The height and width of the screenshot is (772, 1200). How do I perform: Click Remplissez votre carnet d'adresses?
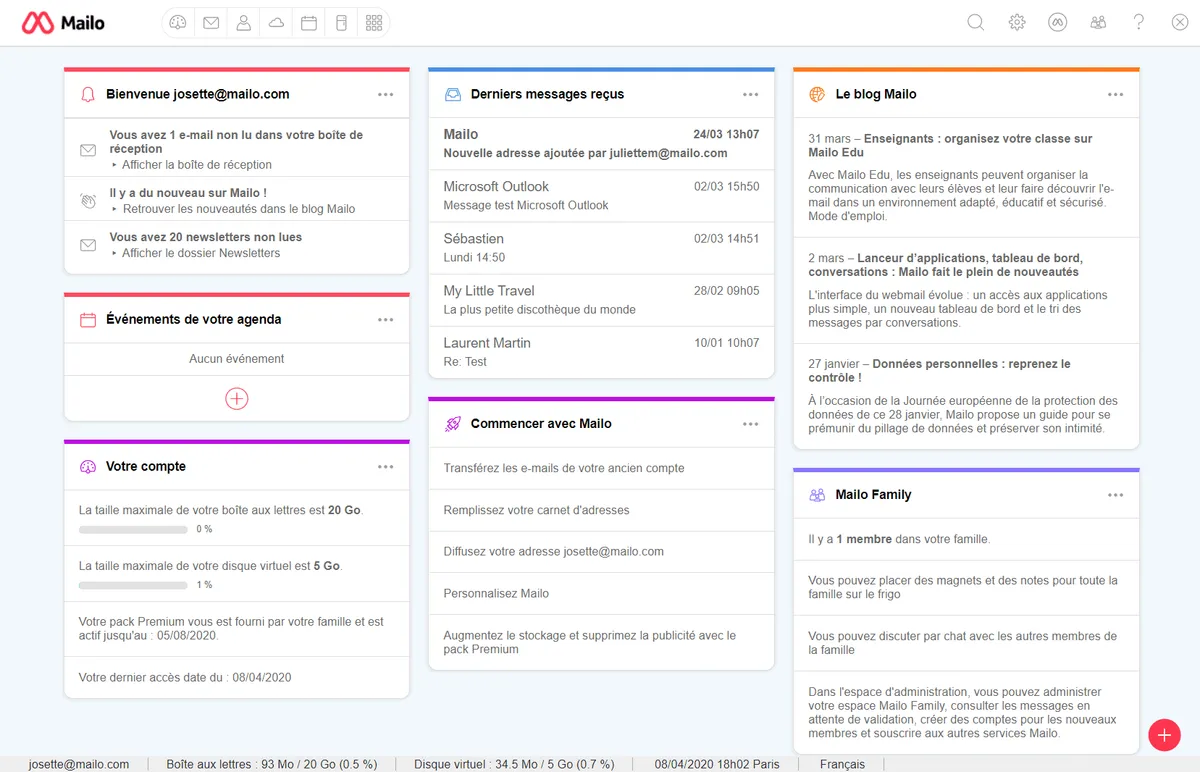[x=536, y=510]
